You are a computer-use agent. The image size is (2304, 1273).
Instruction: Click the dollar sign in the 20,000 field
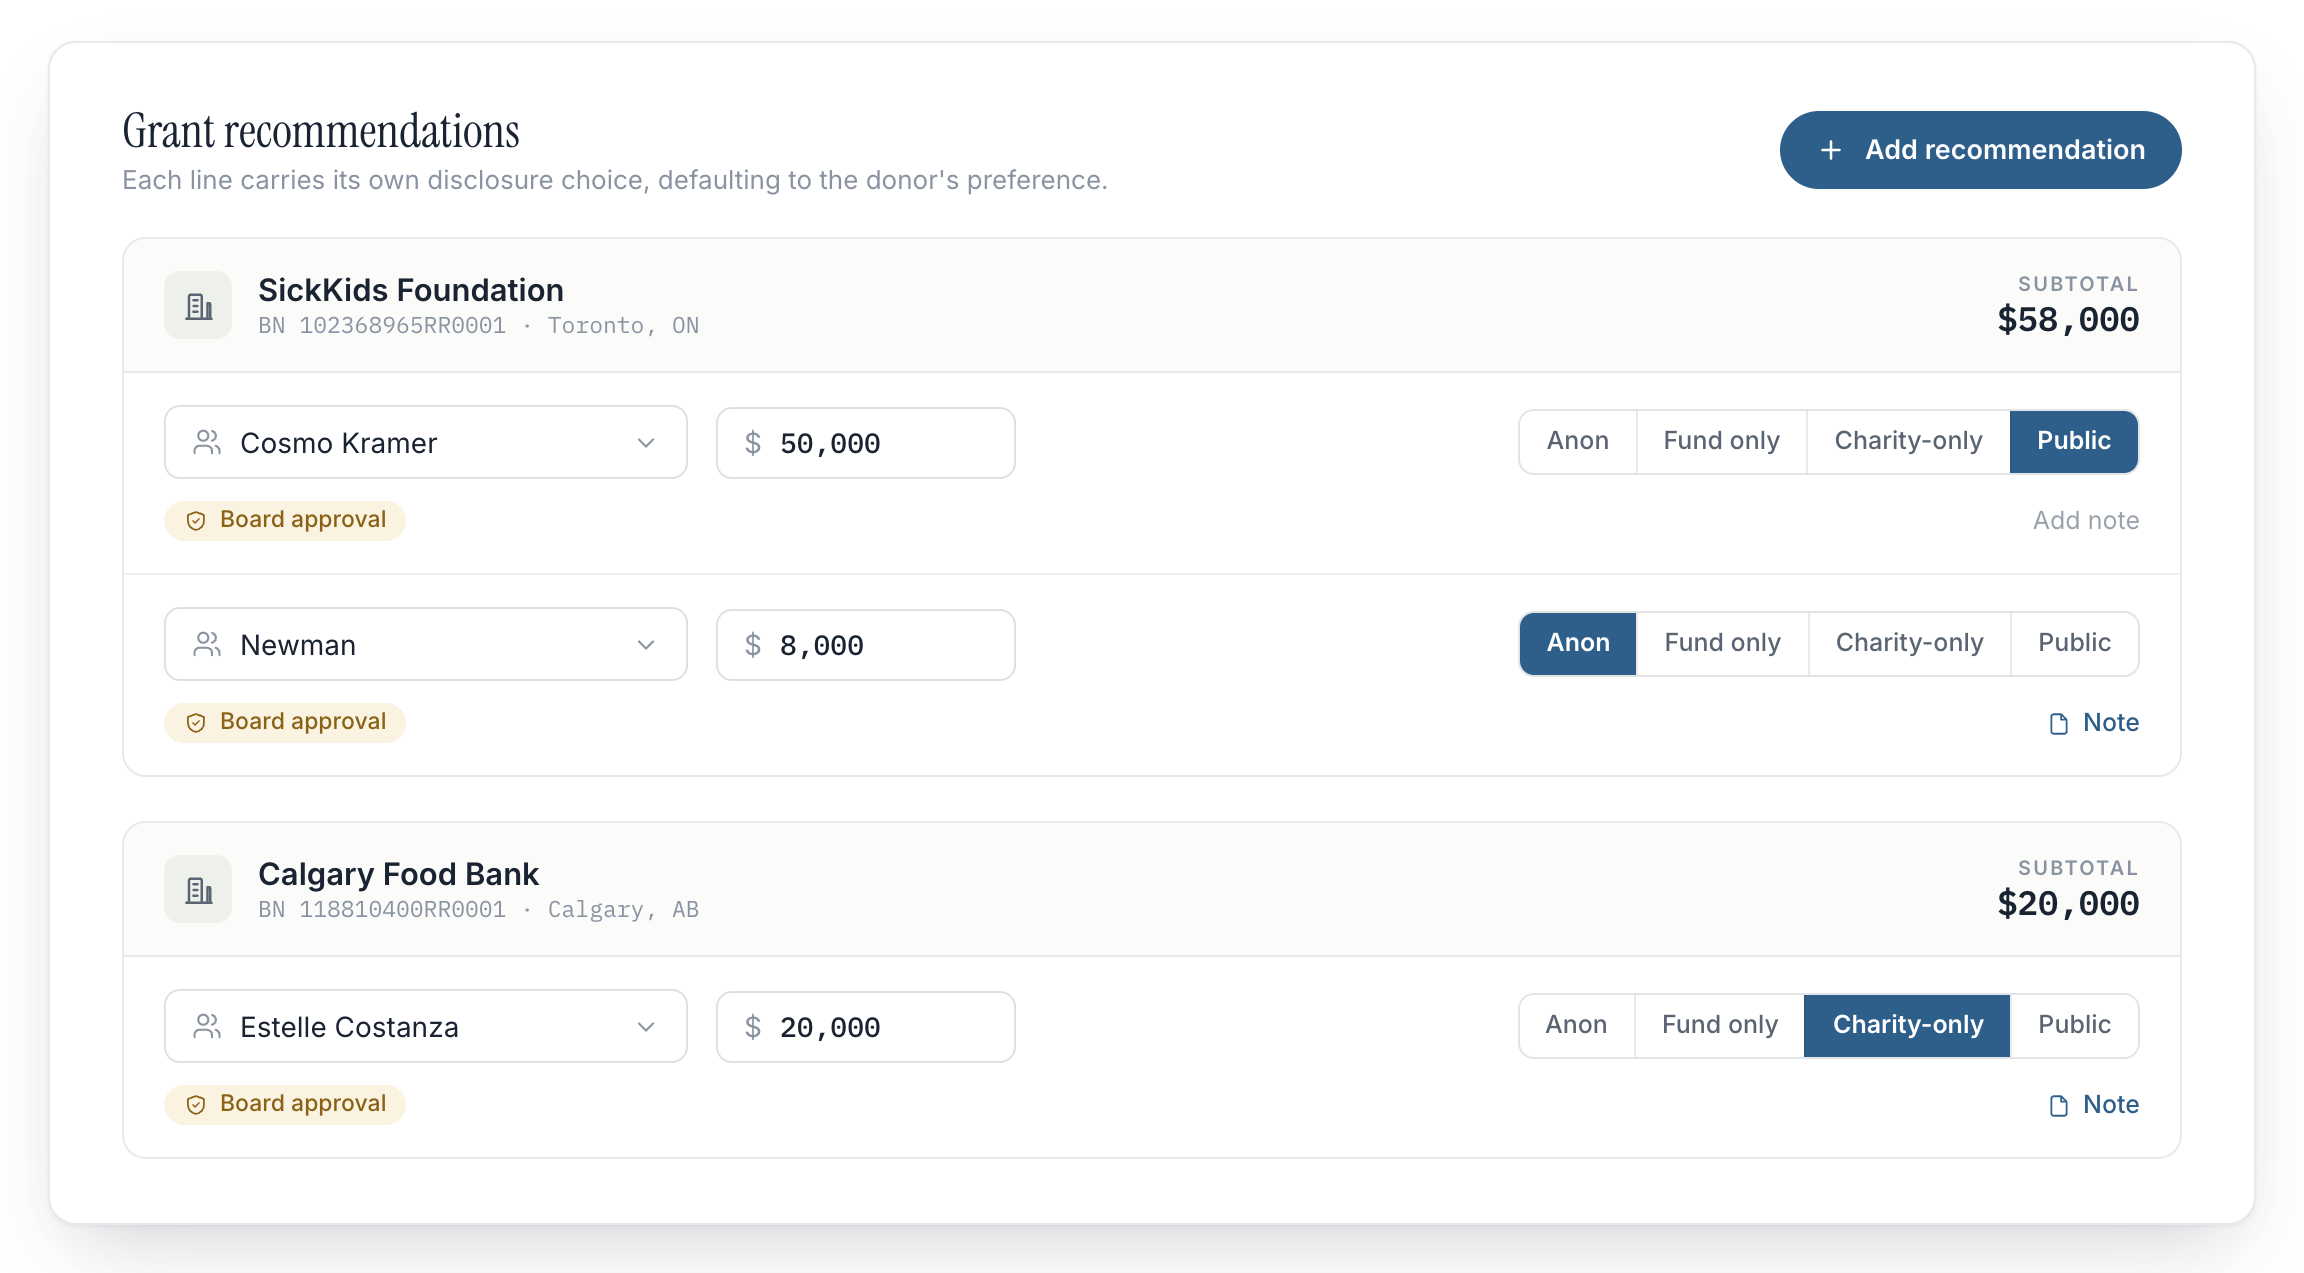click(753, 1027)
